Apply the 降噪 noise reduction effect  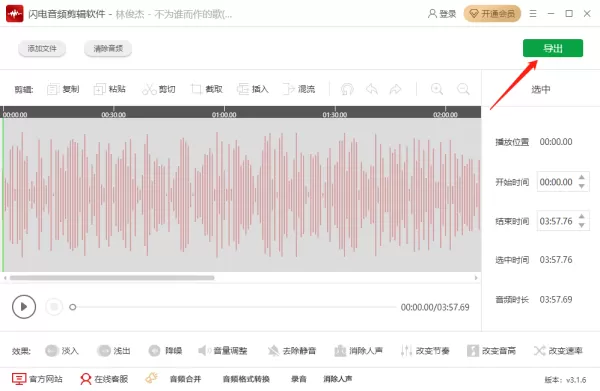pos(165,350)
